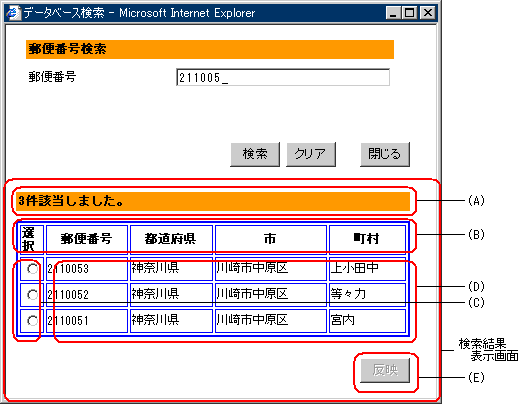Viewport: 532px width, 404px height.
Task: Click postal code cell 2110051
Action: point(87,320)
